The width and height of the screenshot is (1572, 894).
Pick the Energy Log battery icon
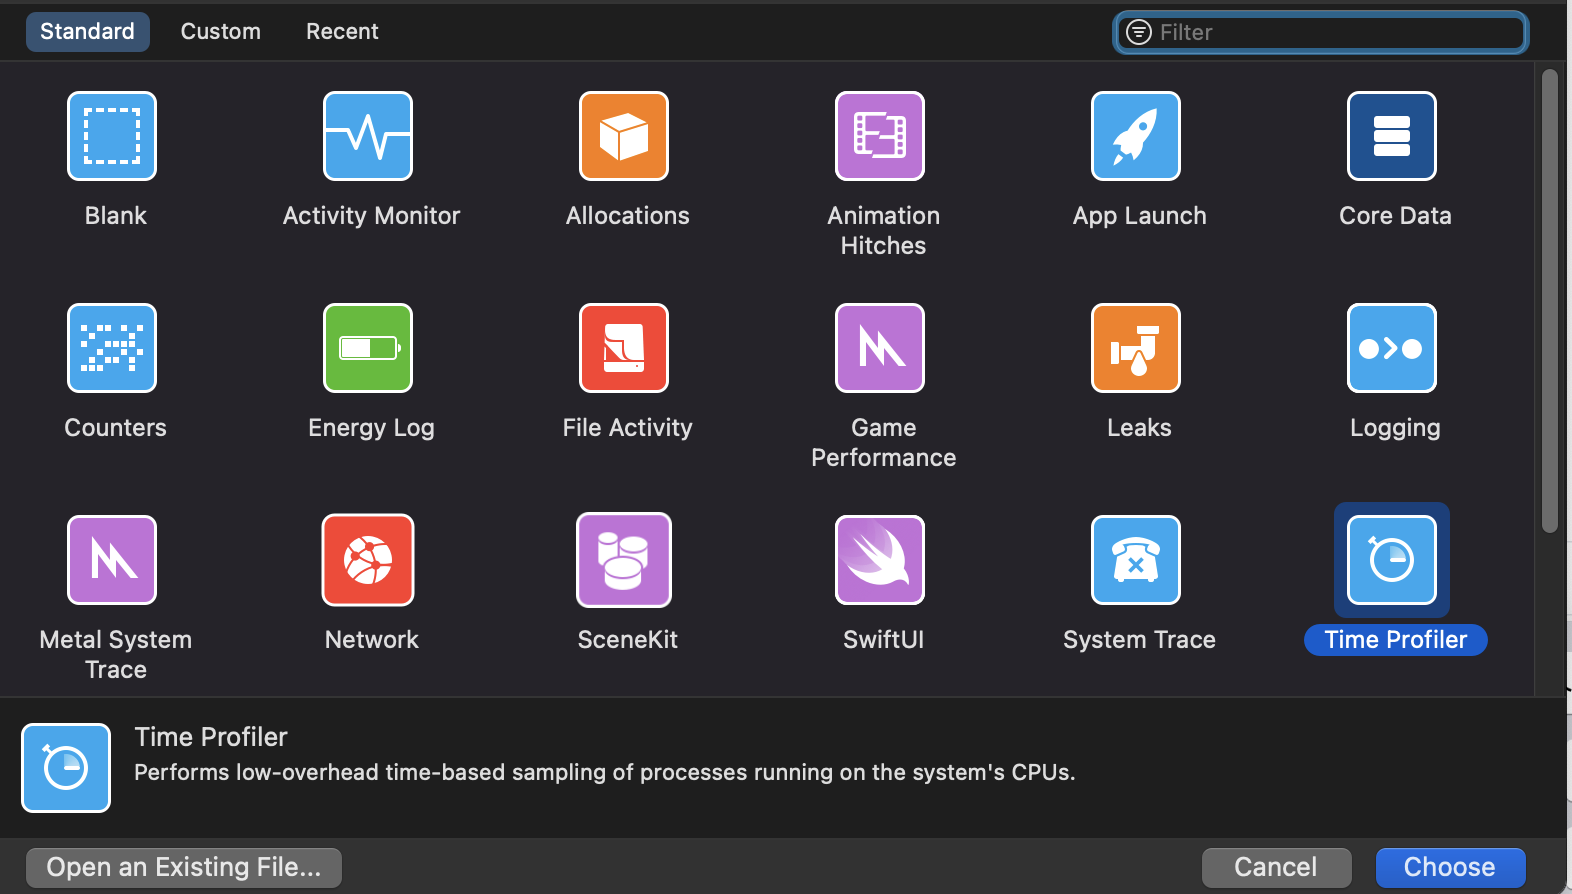click(x=368, y=348)
